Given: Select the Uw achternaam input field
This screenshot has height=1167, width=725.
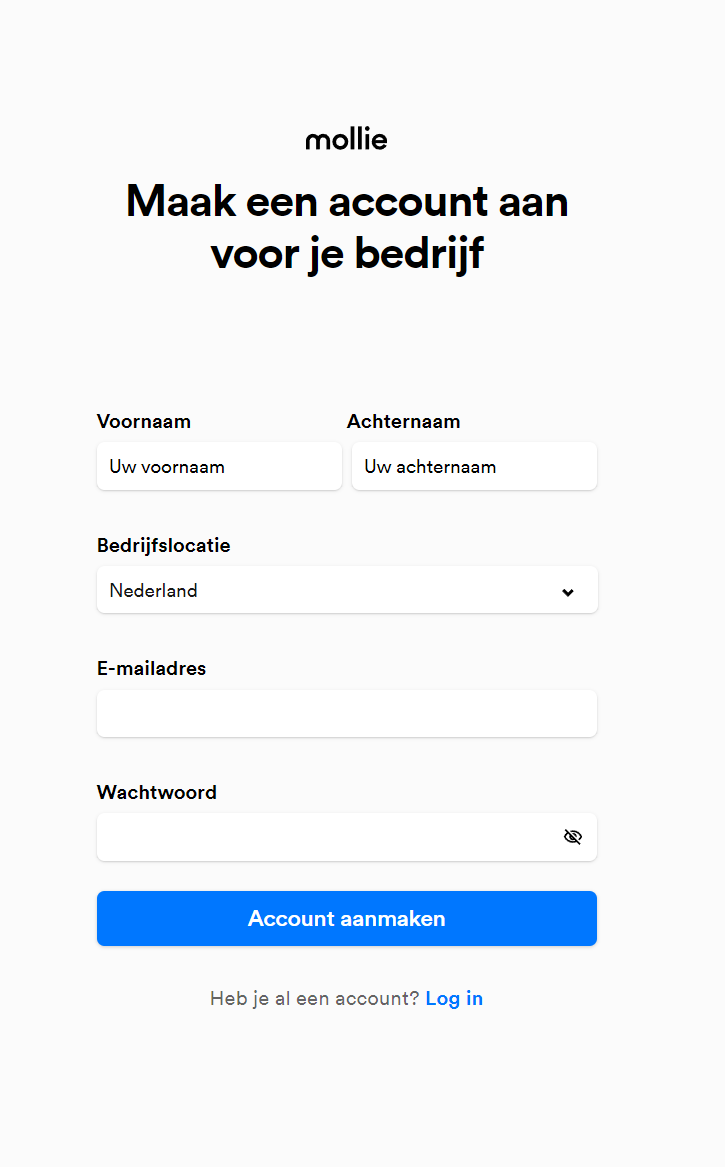Looking at the screenshot, I should click(474, 467).
